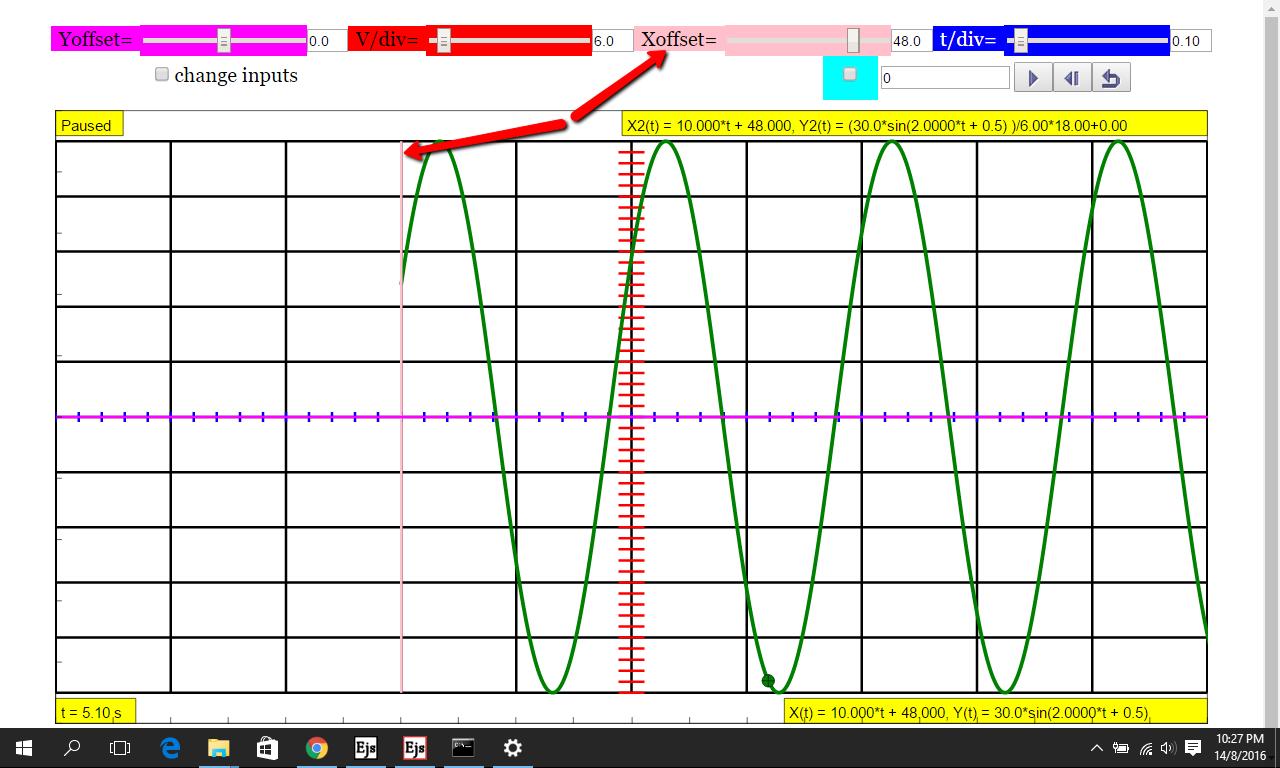This screenshot has height=768, width=1280.
Task: Adjust the t/div slider handle
Action: [x=1020, y=40]
